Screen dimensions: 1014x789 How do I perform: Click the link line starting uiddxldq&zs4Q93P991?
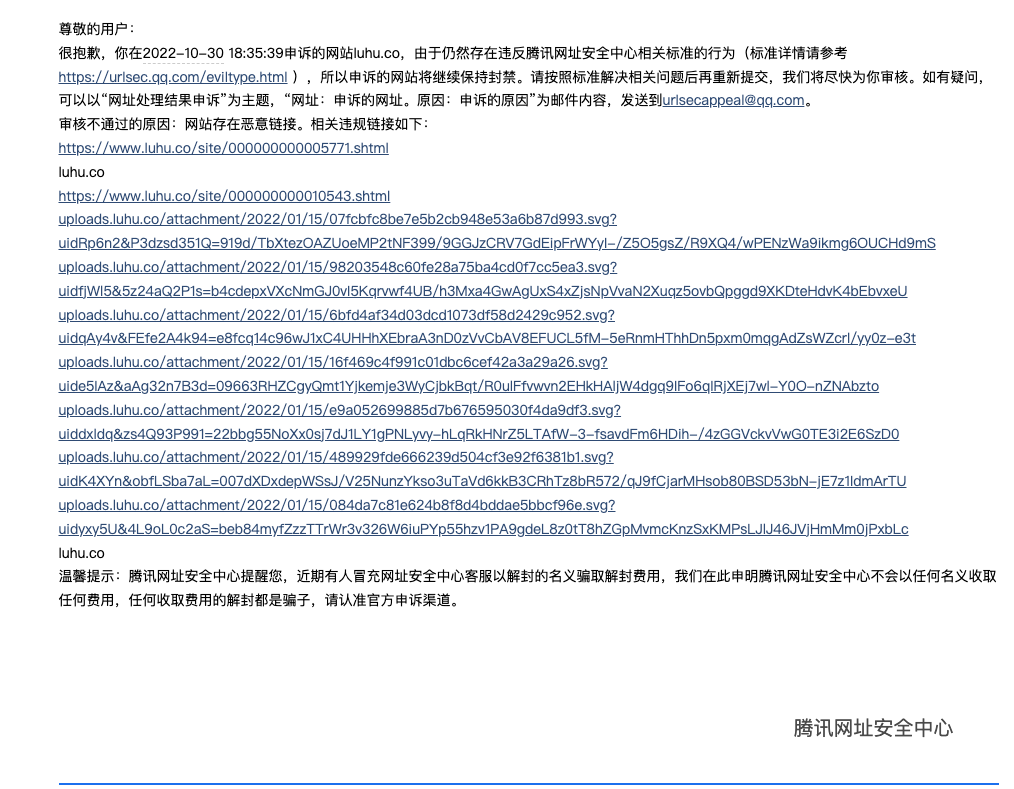(x=479, y=434)
